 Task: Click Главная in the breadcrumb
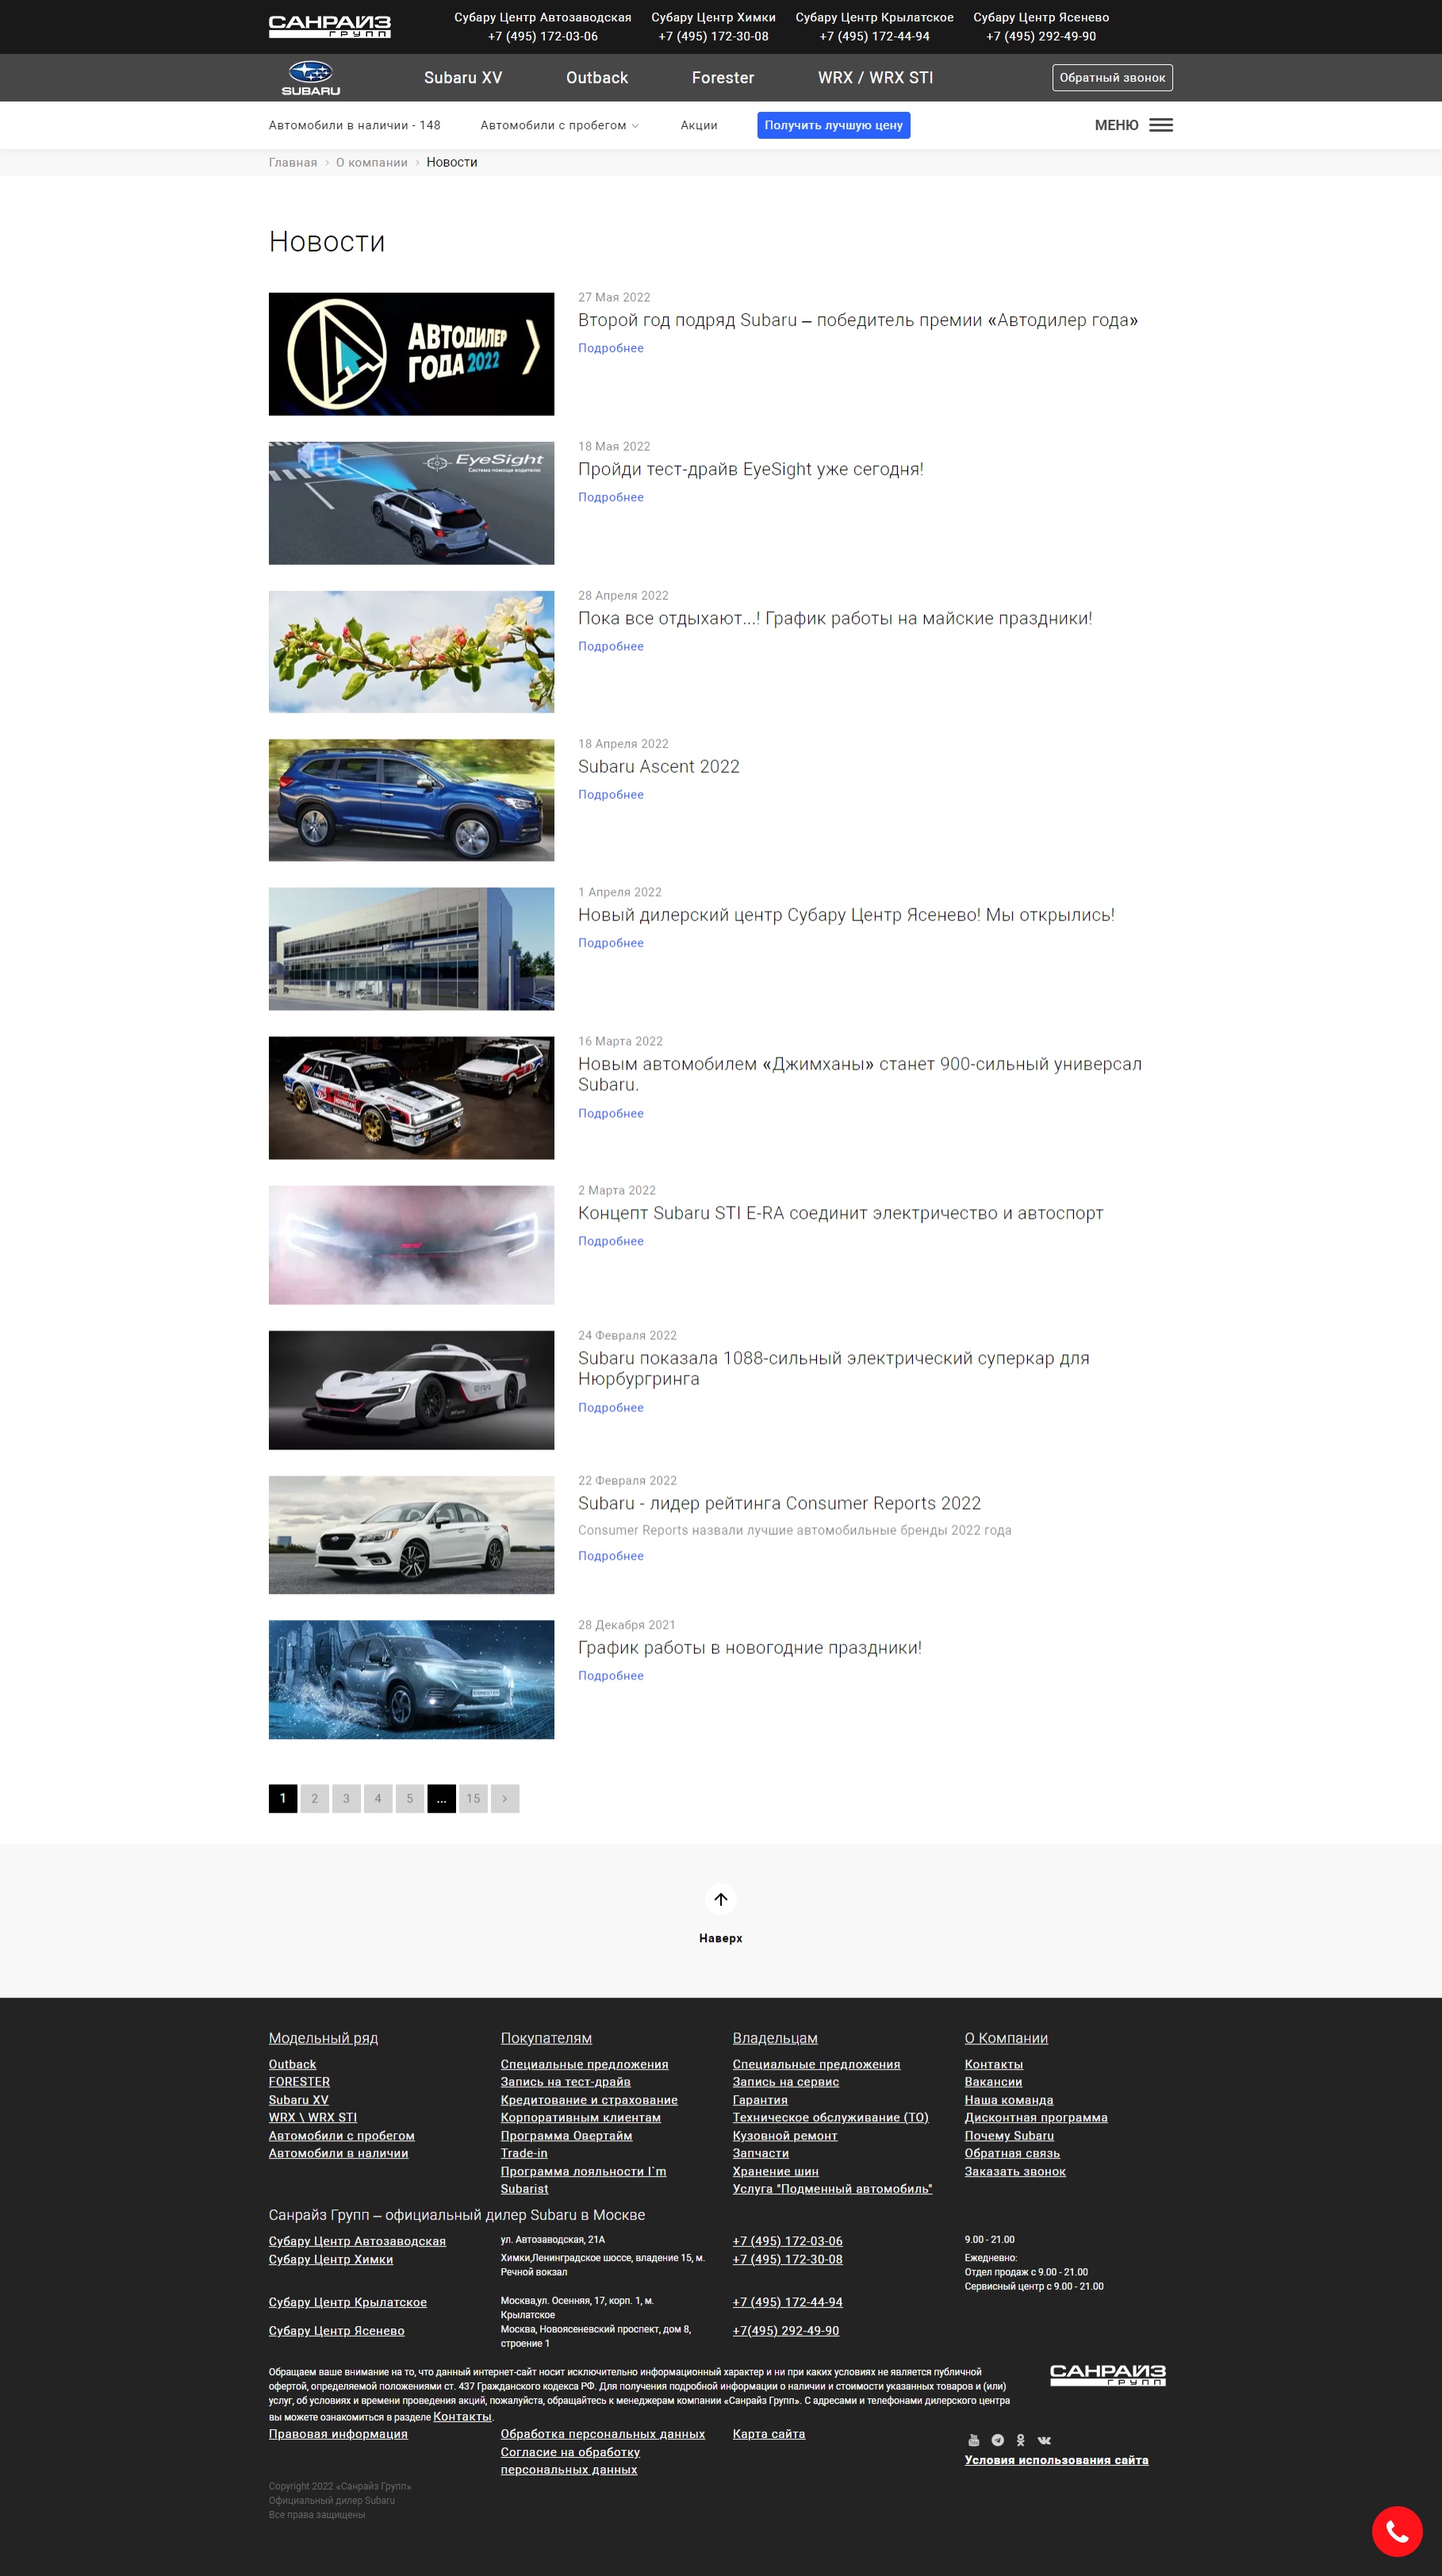tap(292, 162)
